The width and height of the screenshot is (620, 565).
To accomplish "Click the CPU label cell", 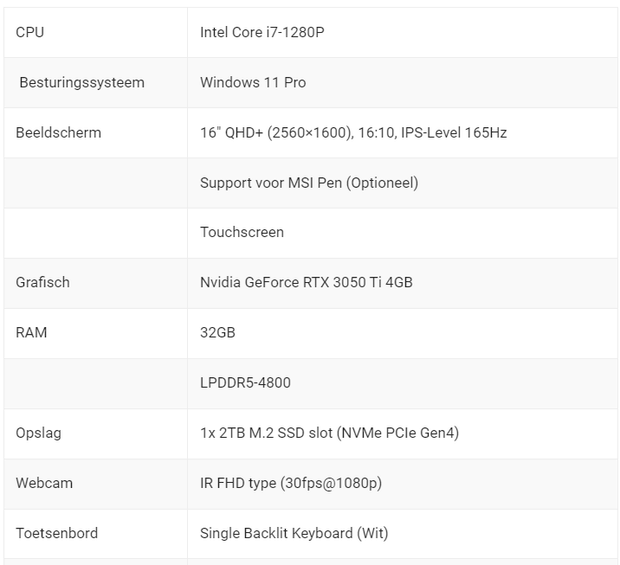I will [x=95, y=32].
